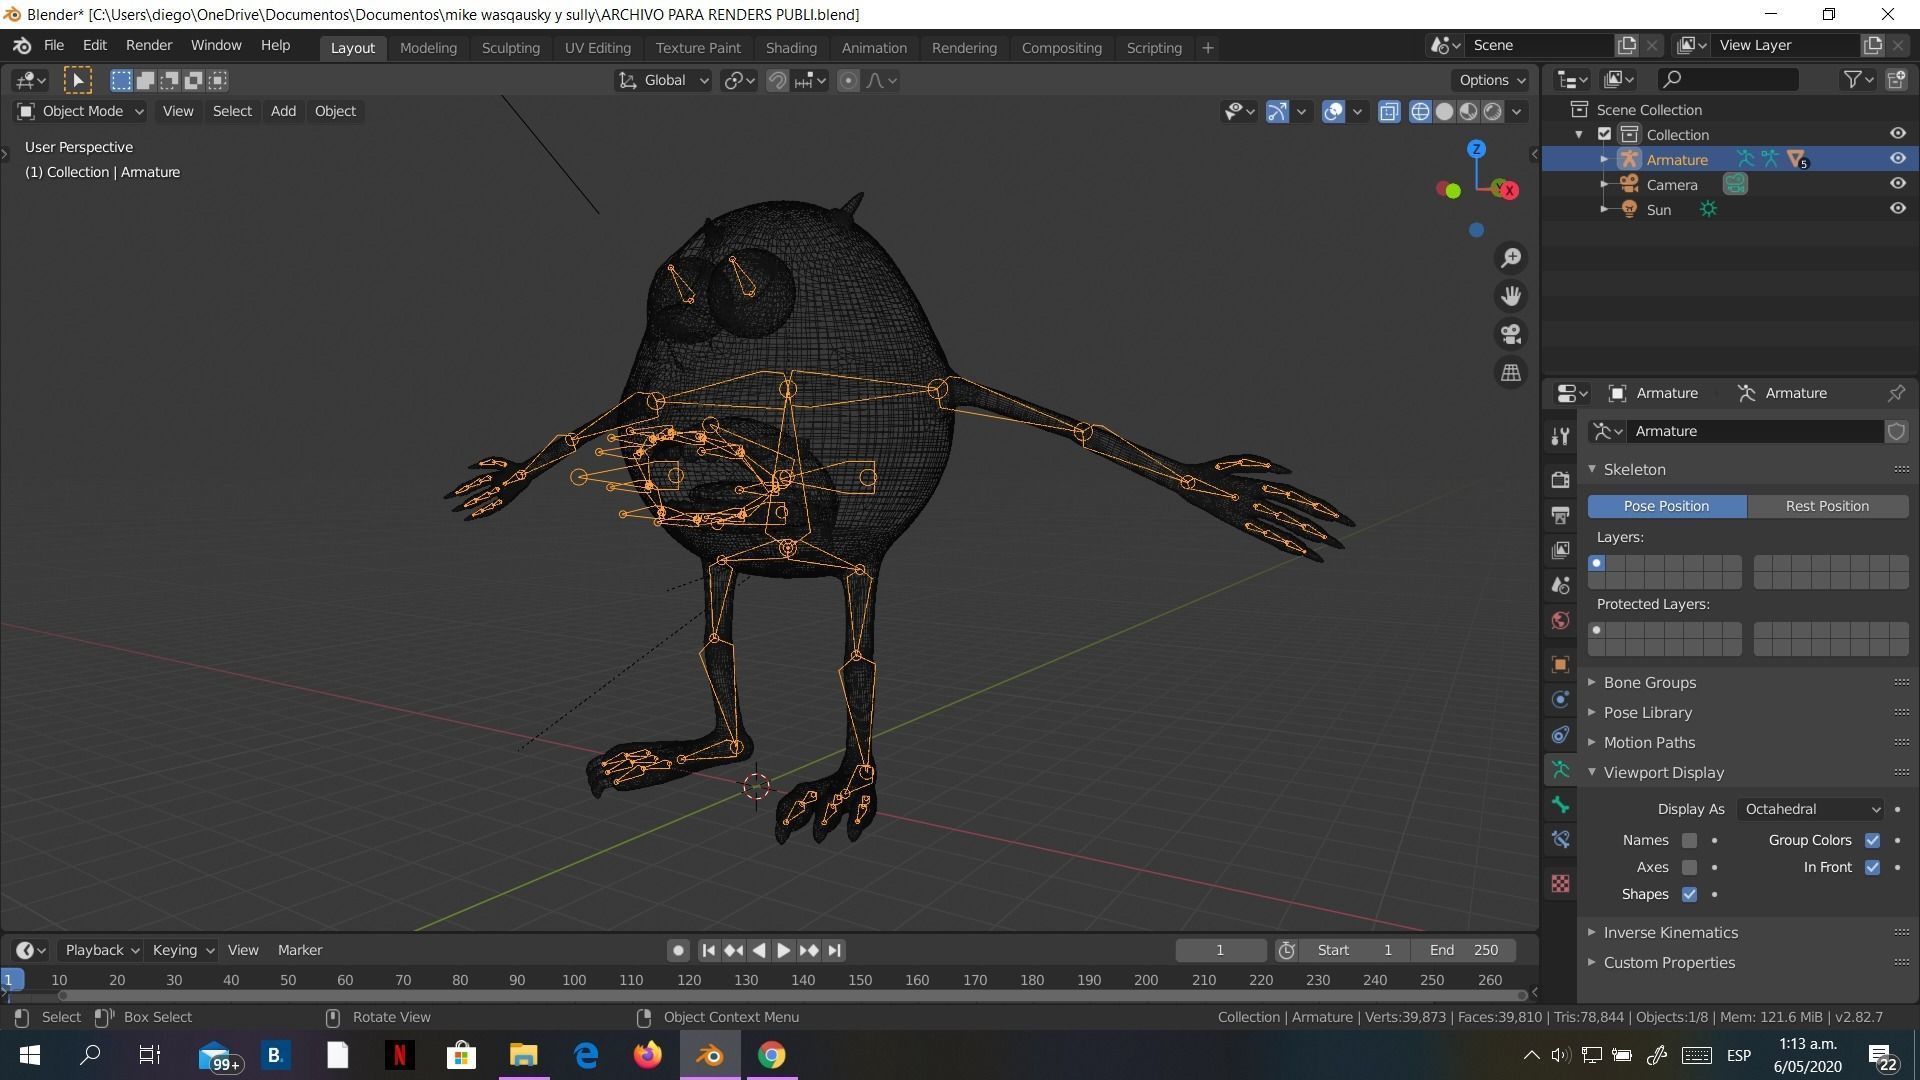
Task: Open the viewport Add menu
Action: click(283, 111)
